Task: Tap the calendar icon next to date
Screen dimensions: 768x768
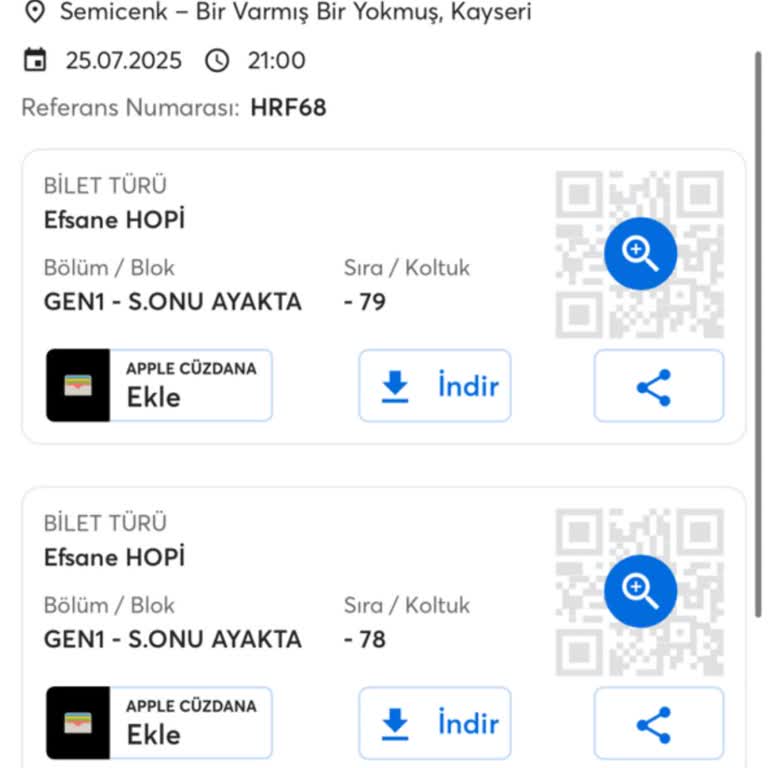Action: [x=35, y=61]
